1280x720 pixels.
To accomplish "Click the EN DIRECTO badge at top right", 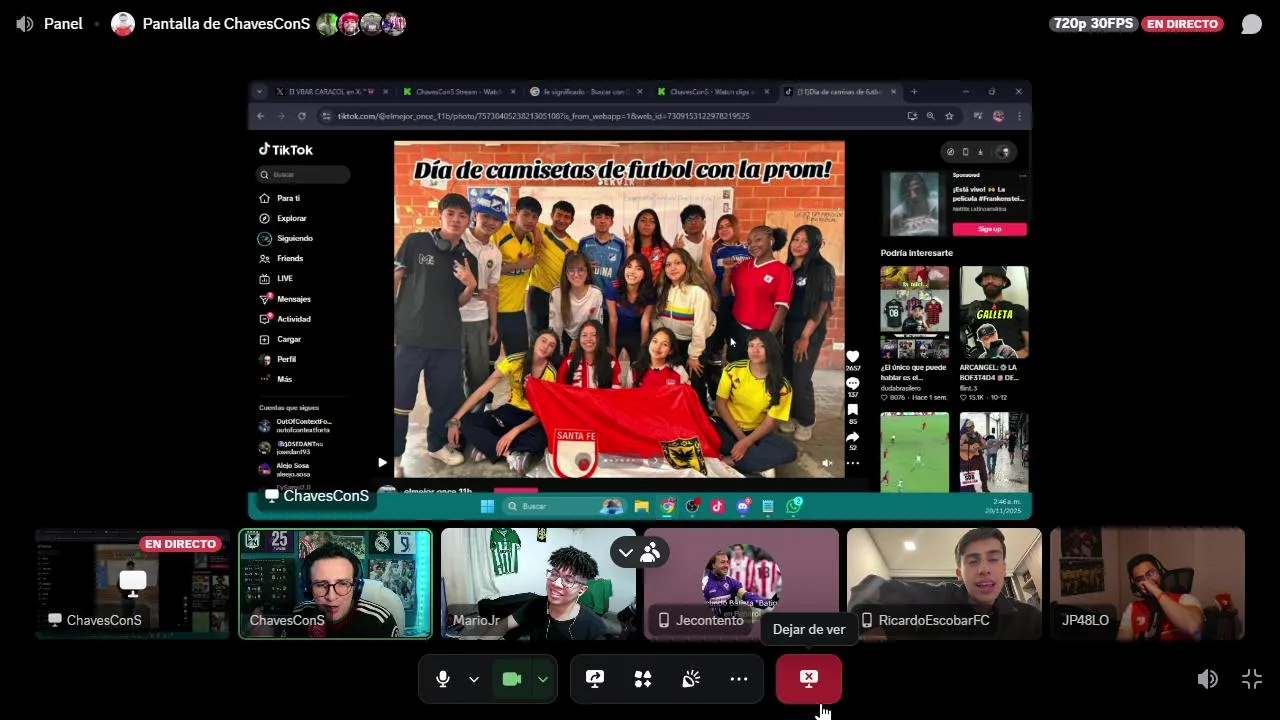I will pos(1183,24).
